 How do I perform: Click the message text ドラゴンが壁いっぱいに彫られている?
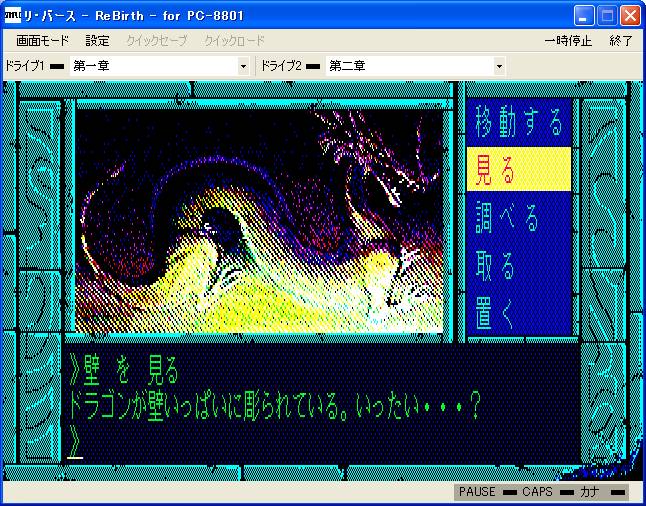pyautogui.click(x=208, y=406)
